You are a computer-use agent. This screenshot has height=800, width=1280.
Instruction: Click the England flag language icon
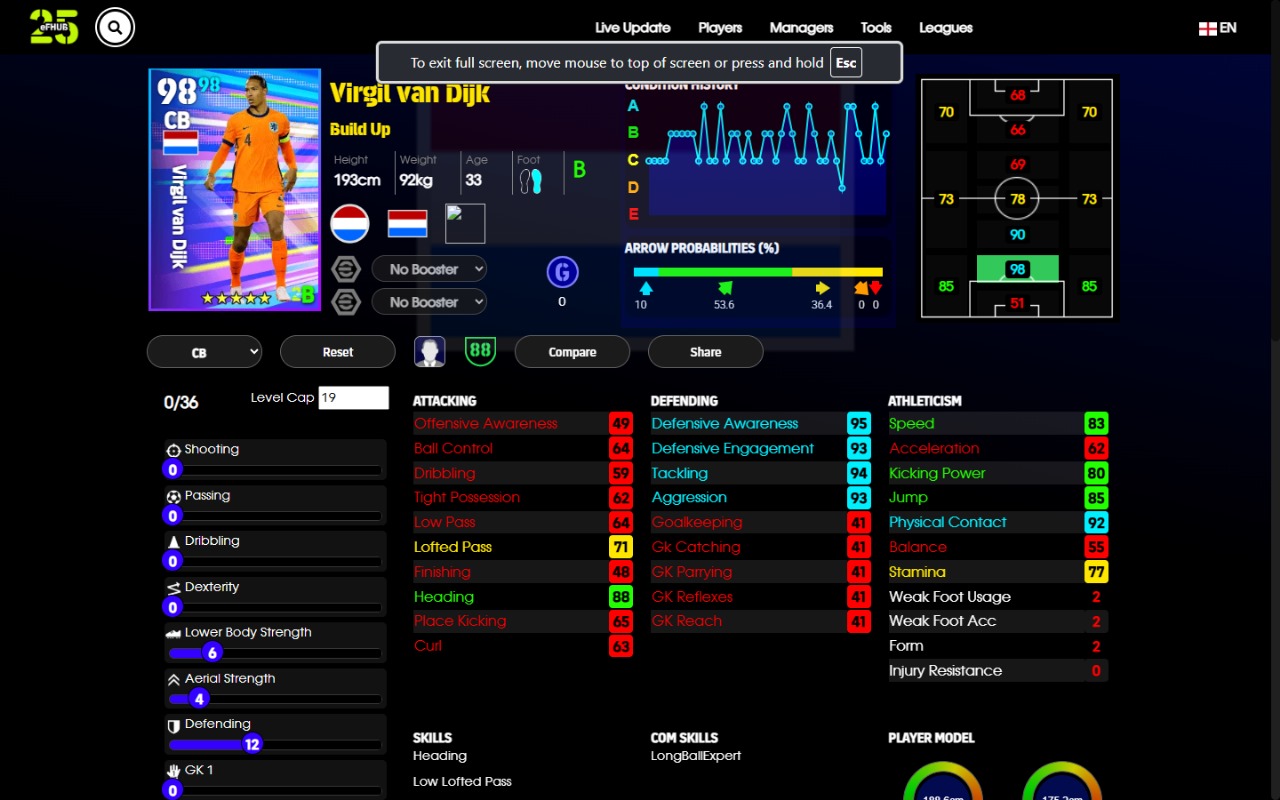[1208, 28]
